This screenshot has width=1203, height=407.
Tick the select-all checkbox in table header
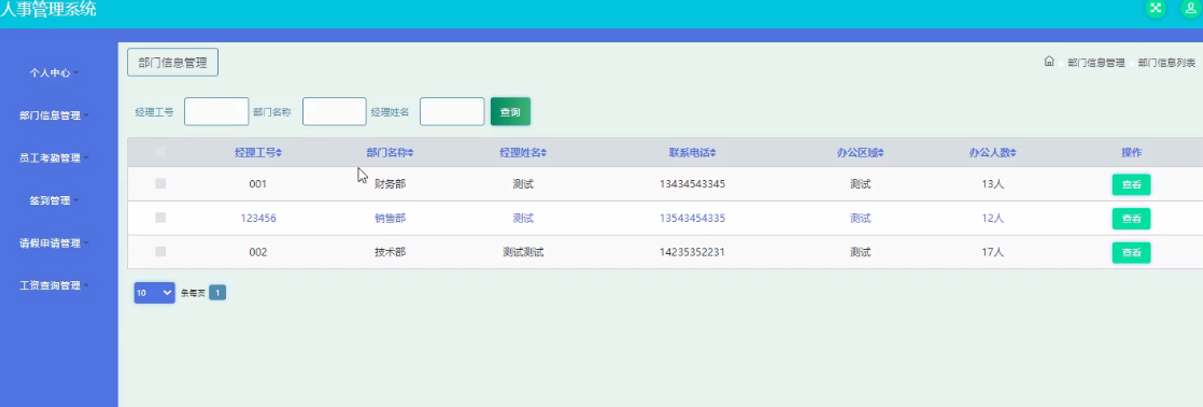(160, 152)
